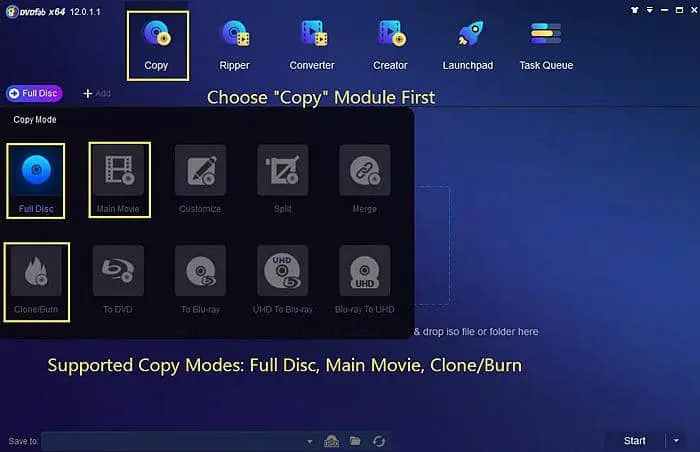Open the Launchpad
Viewport: 700px width, 452px height.
[x=468, y=46]
